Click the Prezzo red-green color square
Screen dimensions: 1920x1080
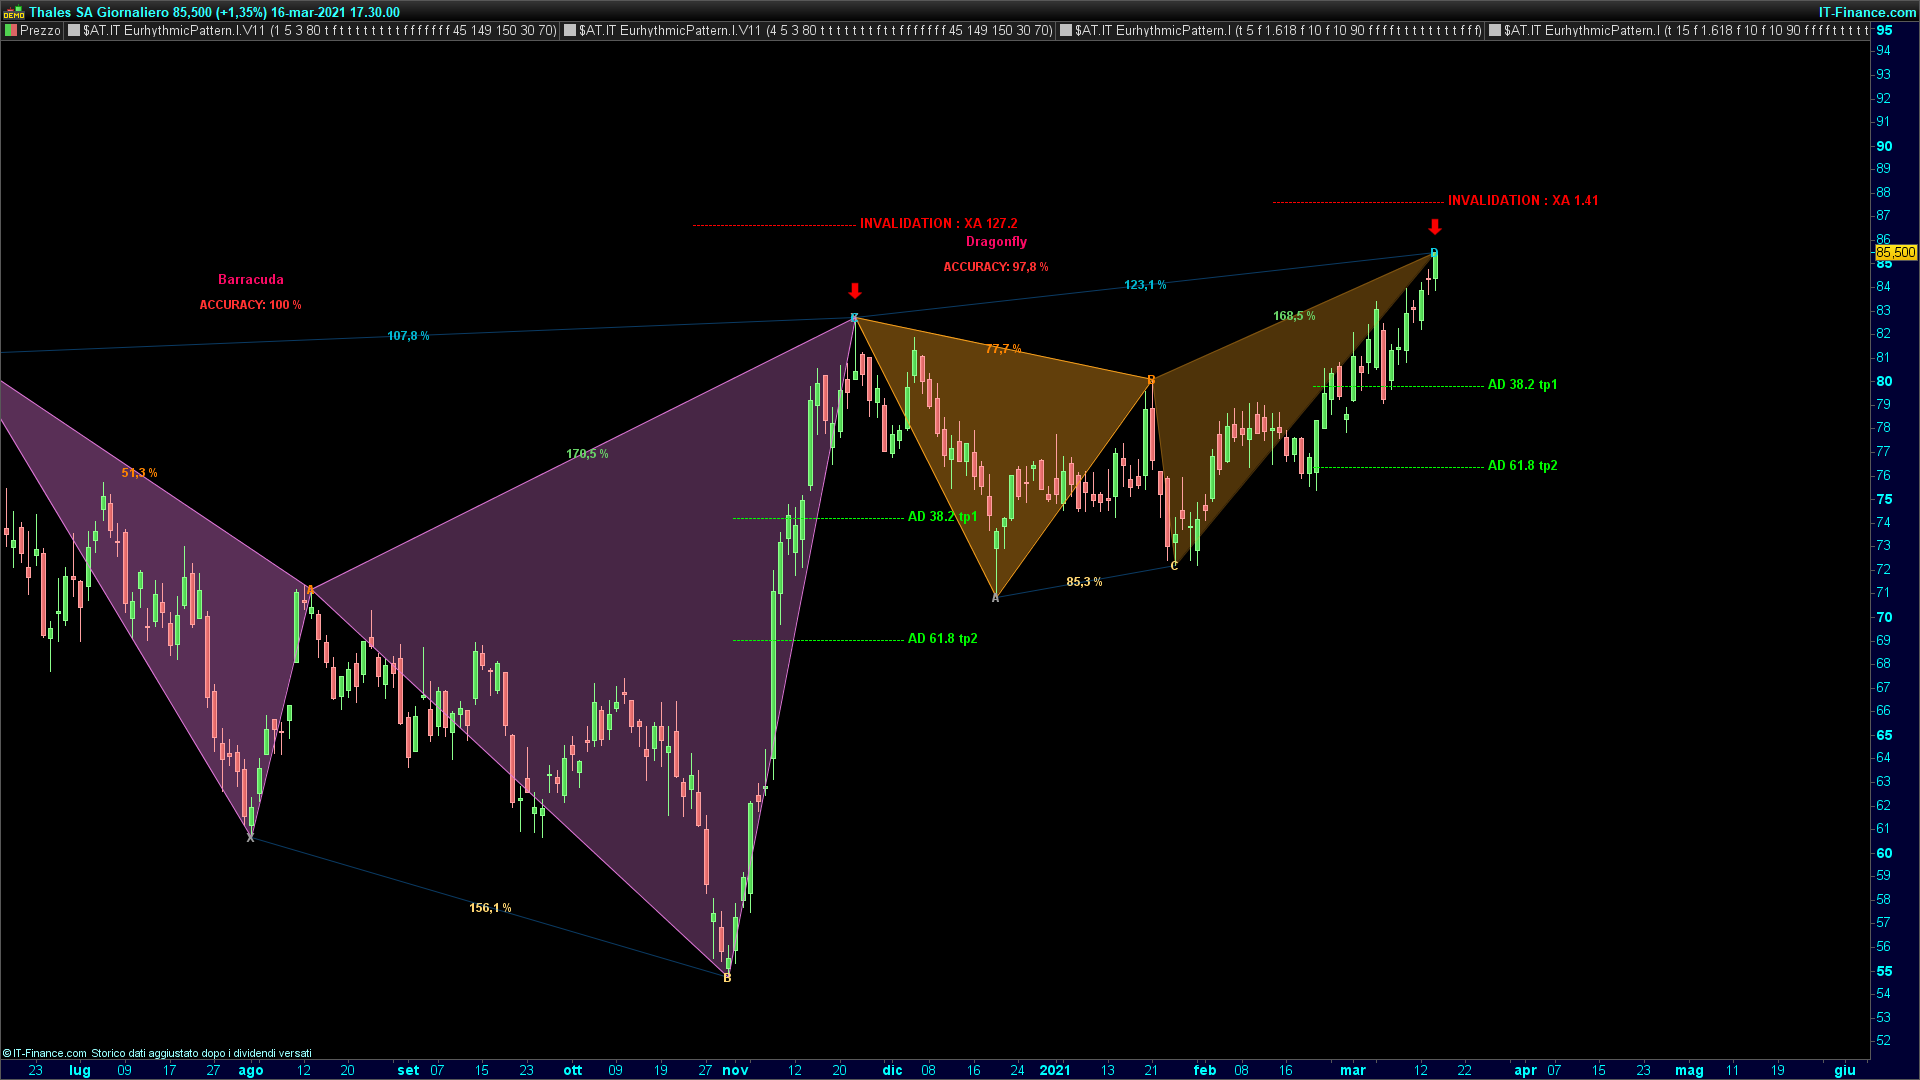11,31
